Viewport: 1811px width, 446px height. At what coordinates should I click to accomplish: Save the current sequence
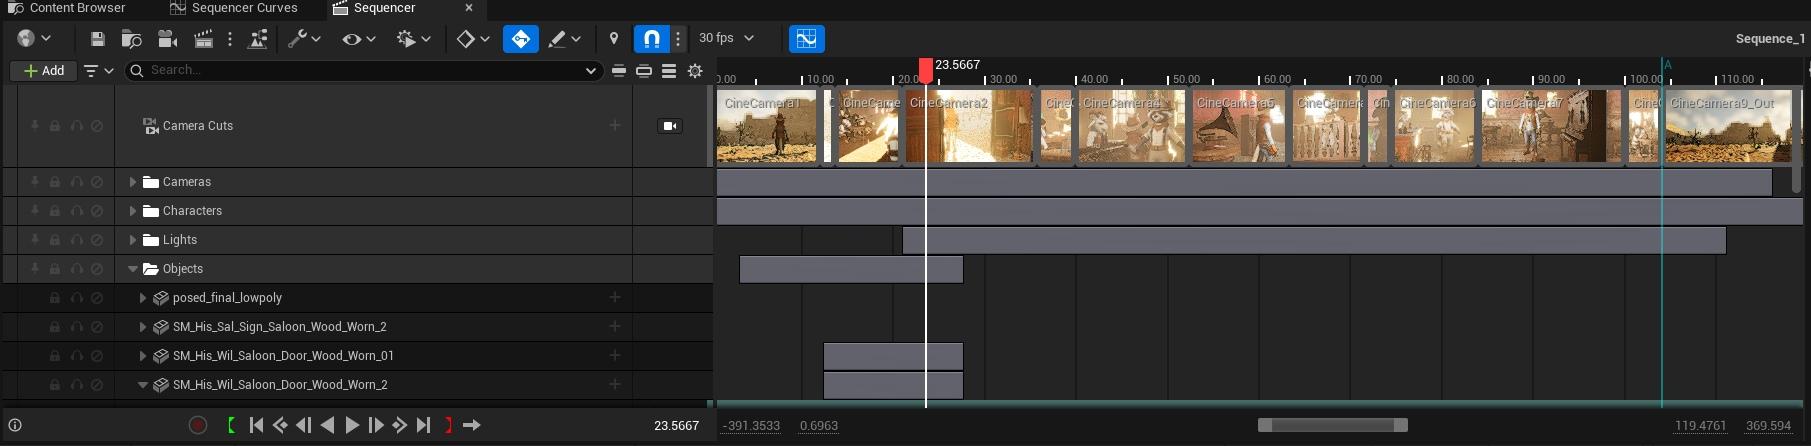point(97,39)
